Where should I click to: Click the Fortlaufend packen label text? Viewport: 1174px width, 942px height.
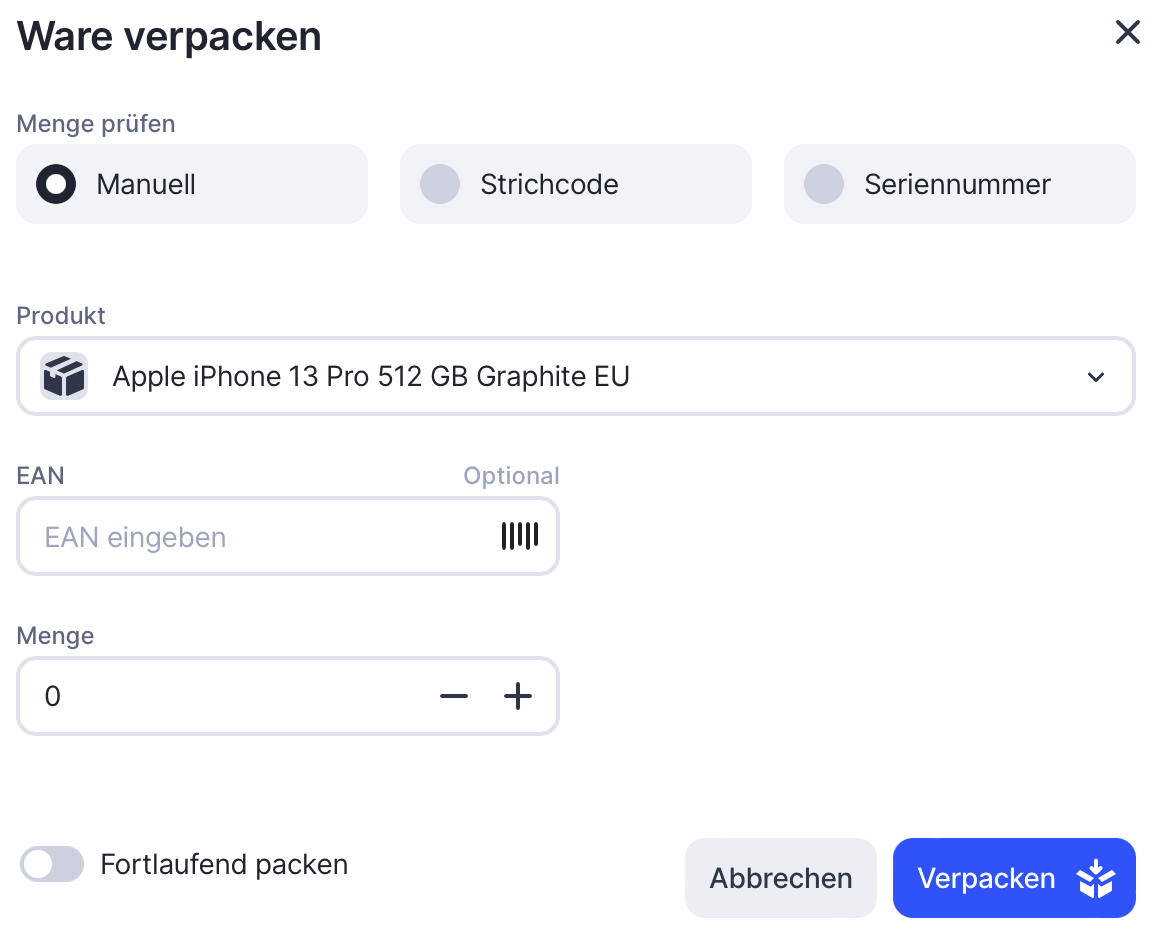[x=224, y=865]
